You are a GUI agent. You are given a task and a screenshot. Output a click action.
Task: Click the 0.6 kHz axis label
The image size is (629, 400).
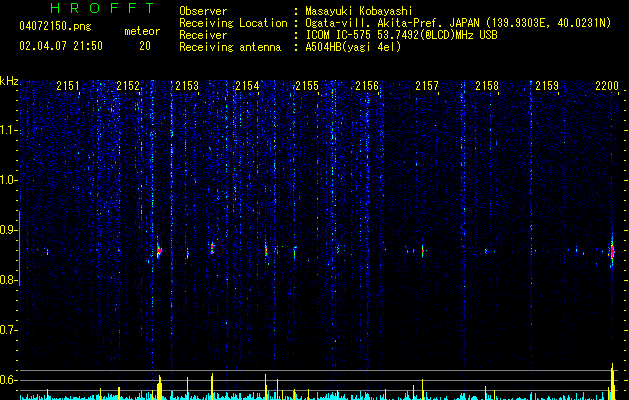8,380
